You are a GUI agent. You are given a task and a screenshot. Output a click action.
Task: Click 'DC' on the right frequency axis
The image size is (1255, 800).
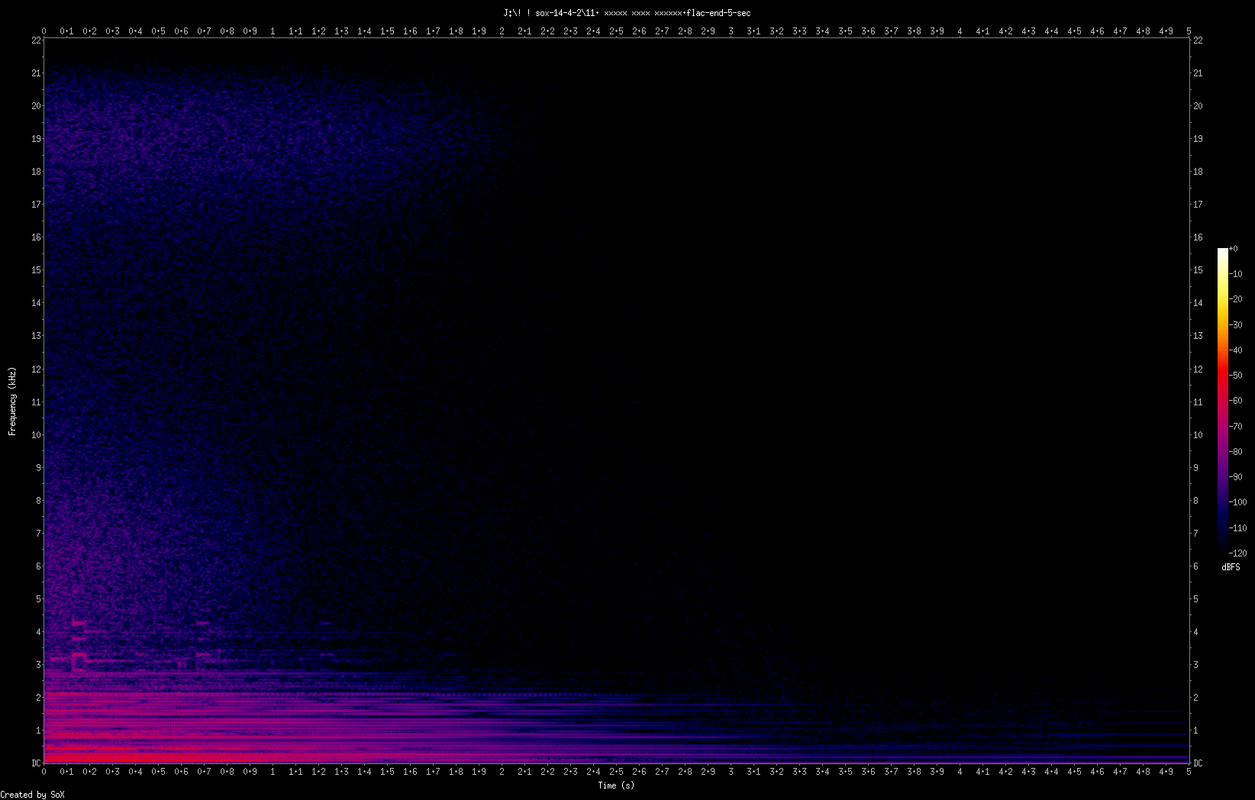pos(1198,763)
